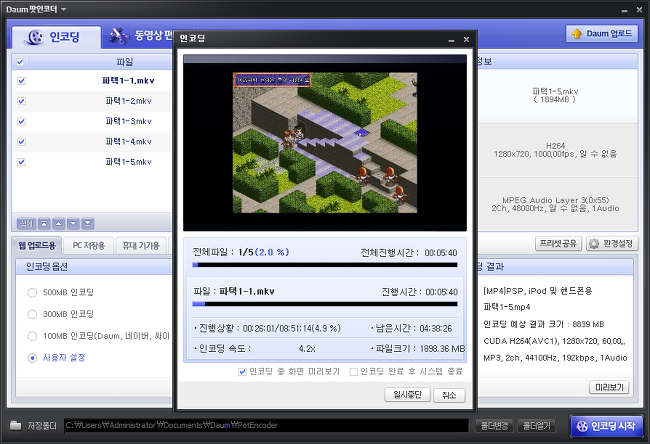Screen dimensions: 650x444
Task: Click the 파택1-5.mp4 output file name
Action: click(x=507, y=307)
